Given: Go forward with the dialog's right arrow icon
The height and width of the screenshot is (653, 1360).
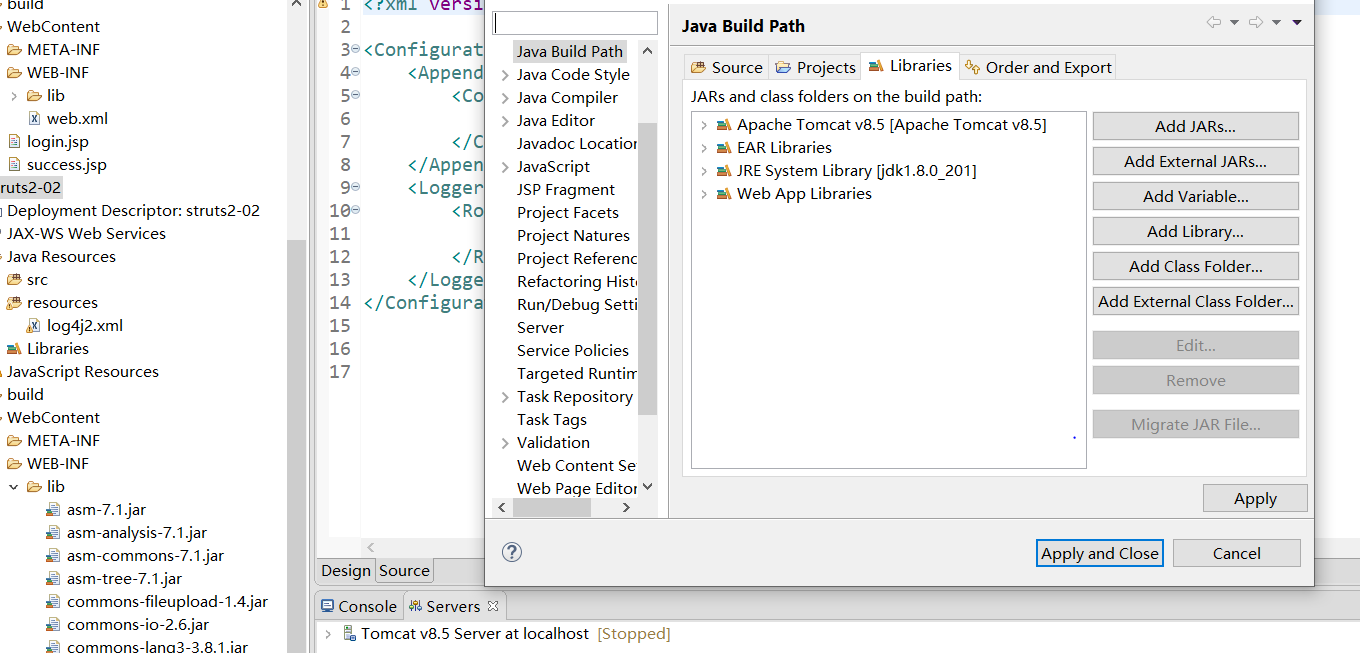Looking at the screenshot, I should pyautogui.click(x=1256, y=22).
